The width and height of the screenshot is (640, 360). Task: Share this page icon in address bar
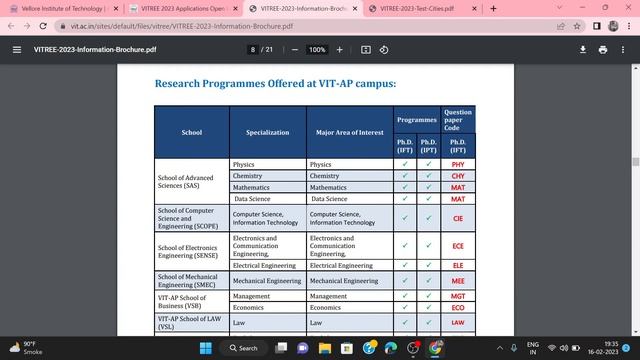point(560,26)
